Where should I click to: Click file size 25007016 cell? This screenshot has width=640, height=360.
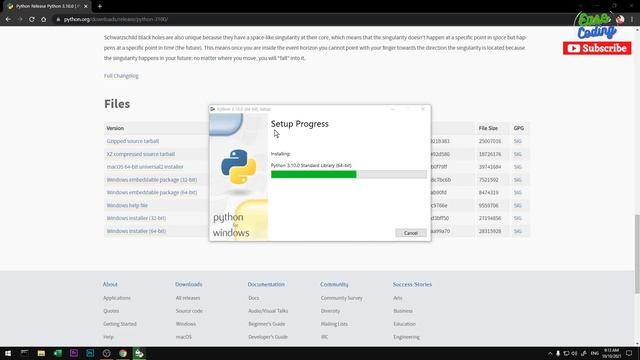click(x=490, y=141)
